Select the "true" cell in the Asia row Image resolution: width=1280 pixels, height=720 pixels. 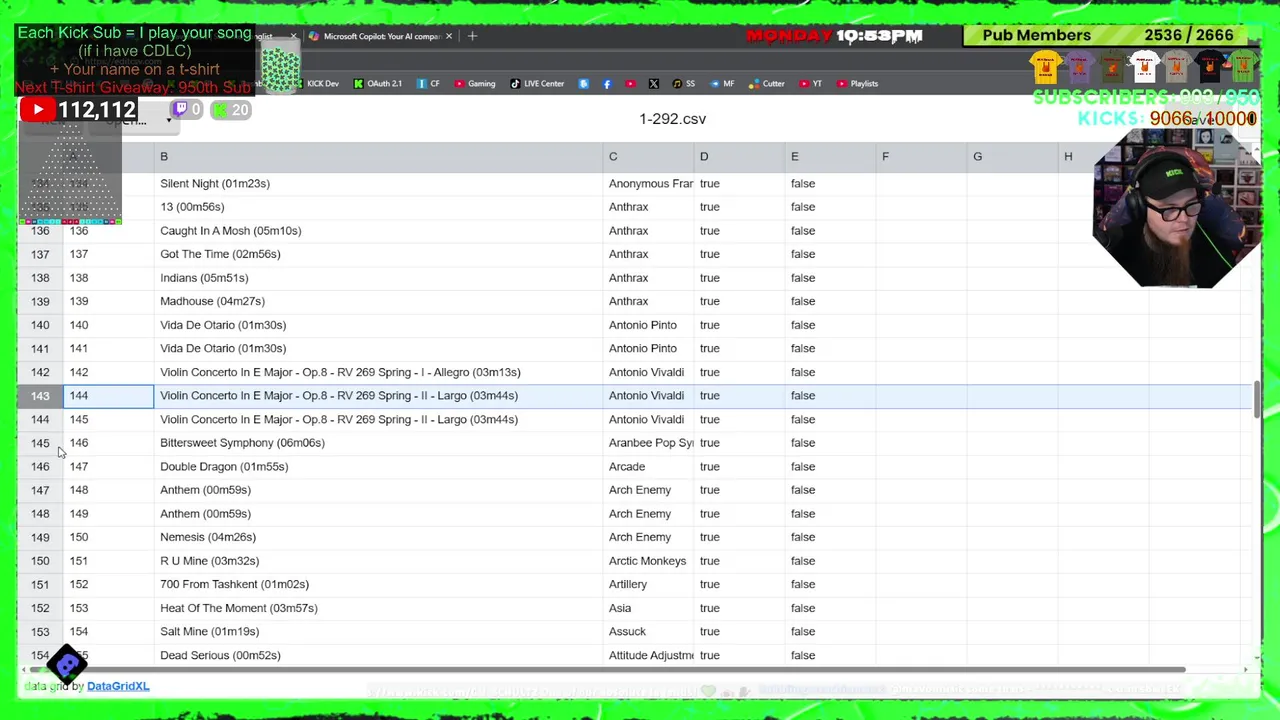point(739,608)
